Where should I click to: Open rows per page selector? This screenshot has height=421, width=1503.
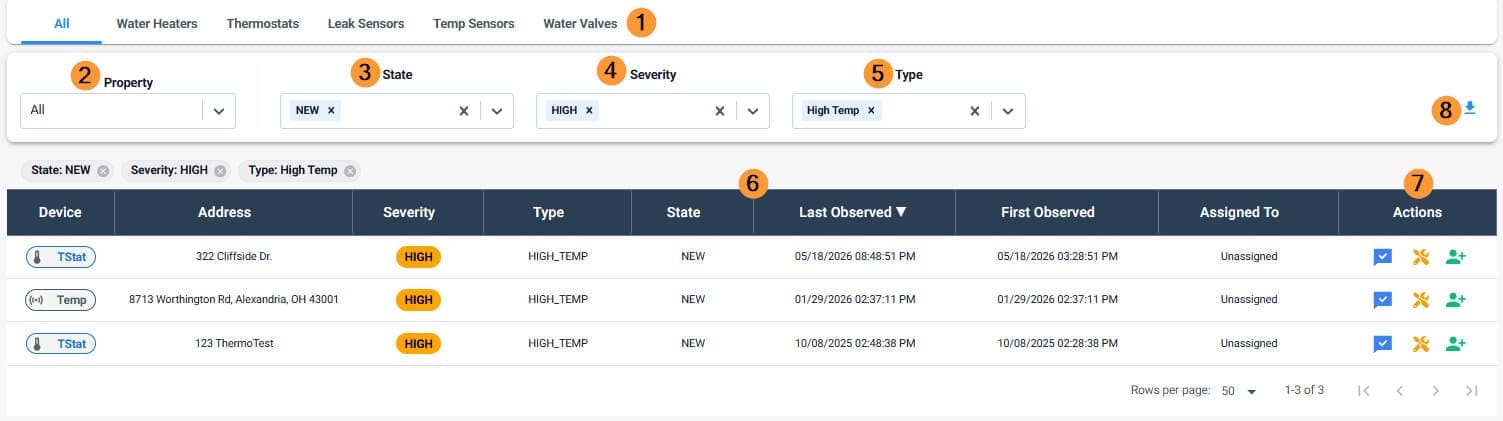(1240, 390)
